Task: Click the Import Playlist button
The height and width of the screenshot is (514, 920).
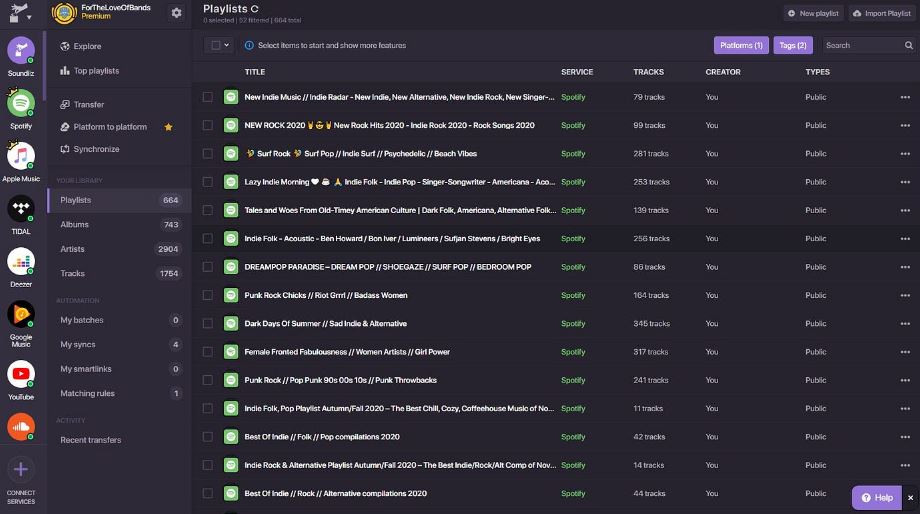Action: pos(882,13)
